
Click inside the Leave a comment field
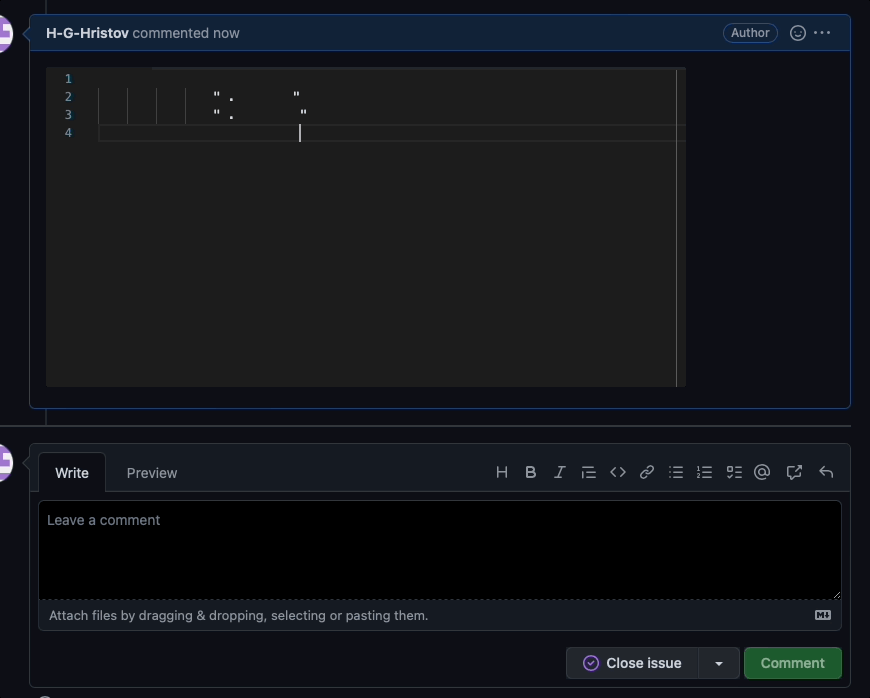[x=440, y=548]
